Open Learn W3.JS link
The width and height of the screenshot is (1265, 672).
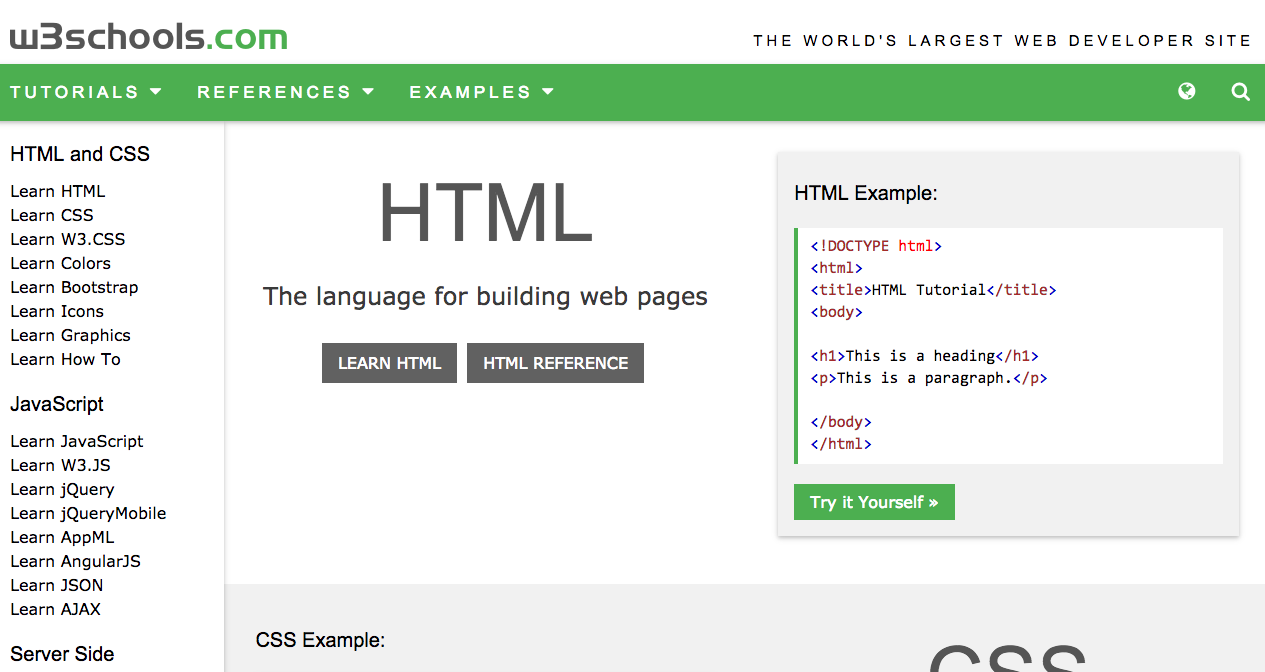(60, 465)
